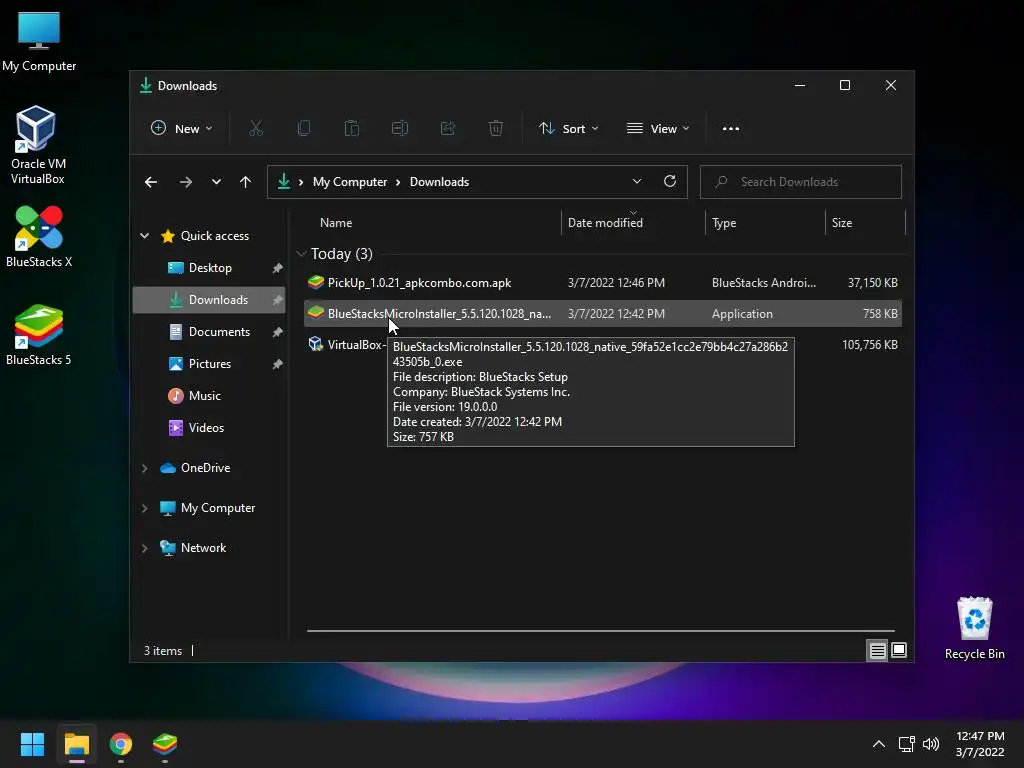Select PickUp_1.0.21_apkcombo.com.apk file

[x=603, y=283]
